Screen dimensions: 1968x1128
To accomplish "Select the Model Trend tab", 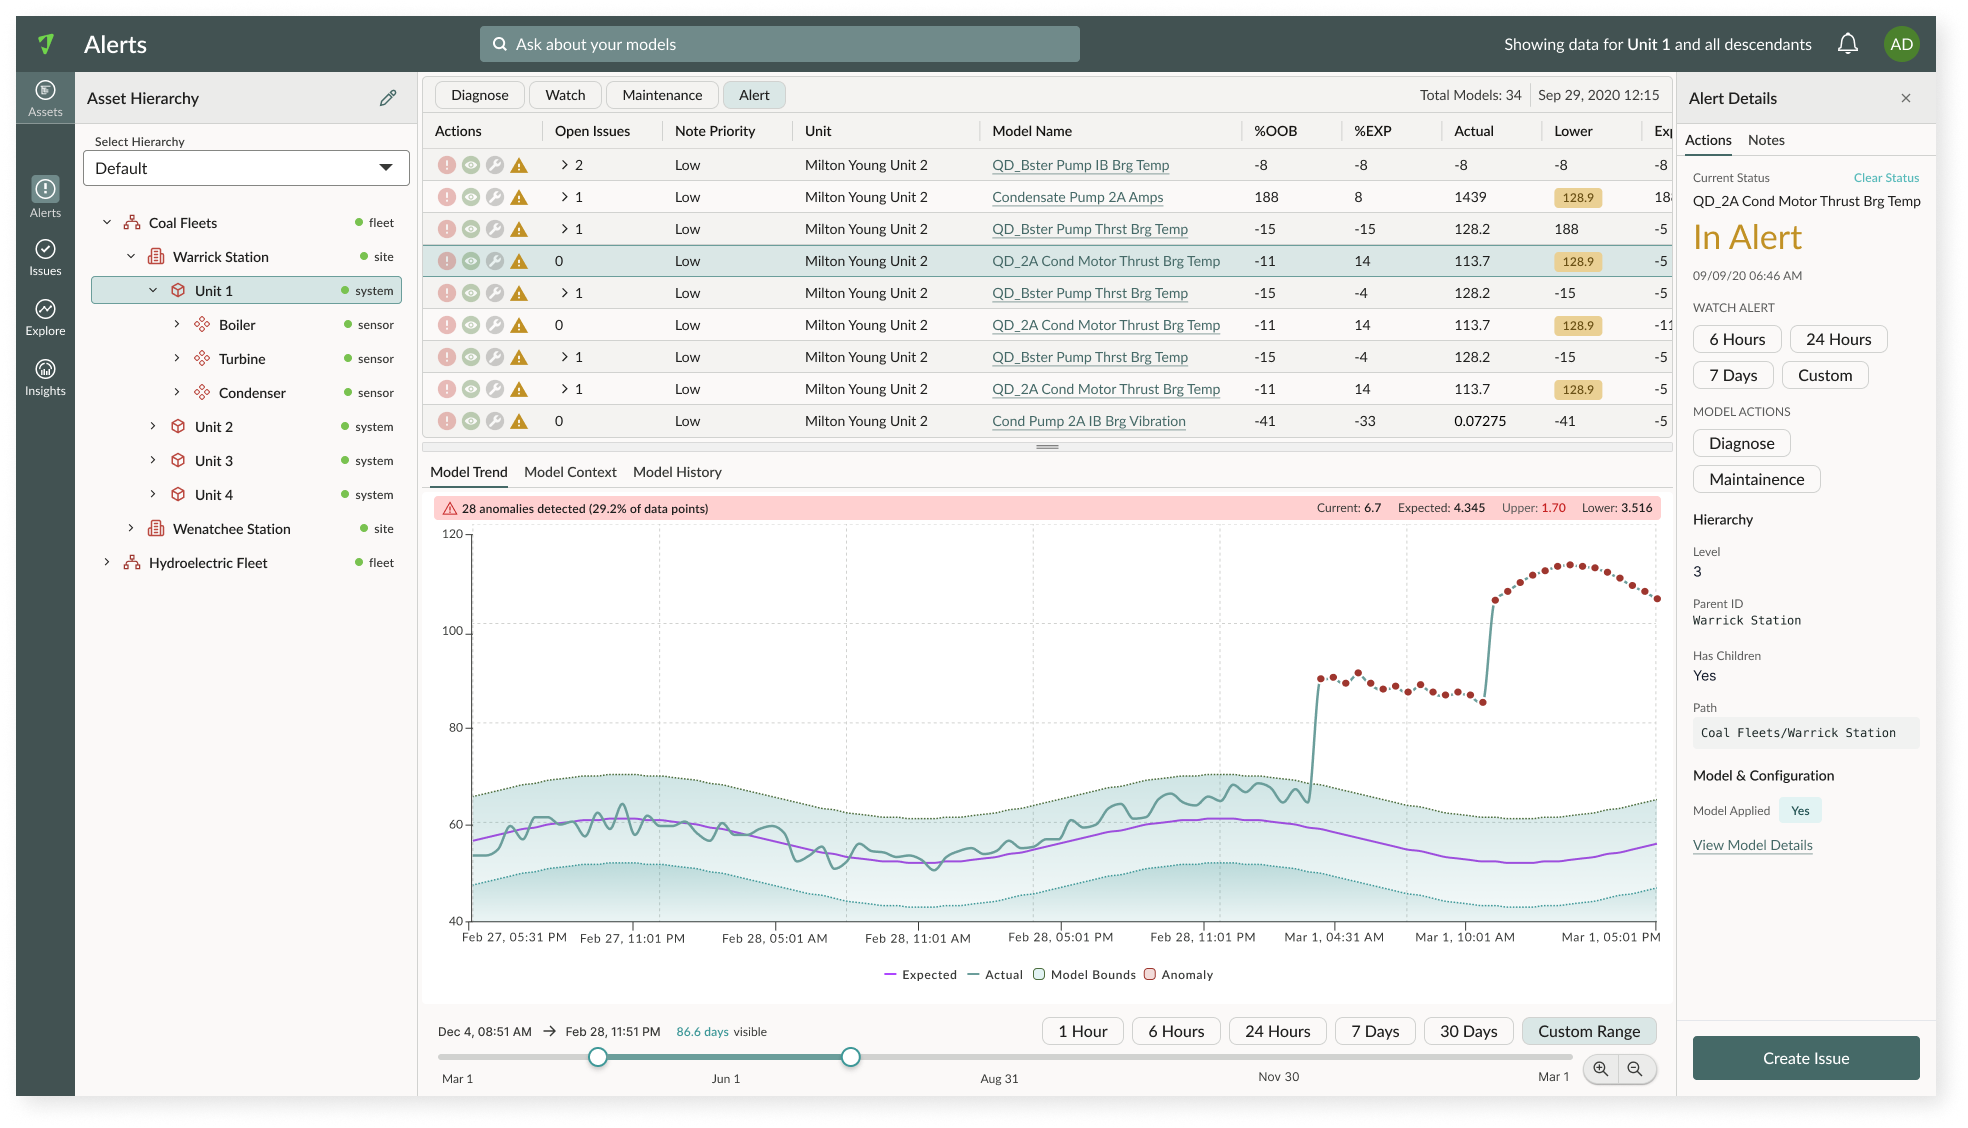I will [469, 472].
